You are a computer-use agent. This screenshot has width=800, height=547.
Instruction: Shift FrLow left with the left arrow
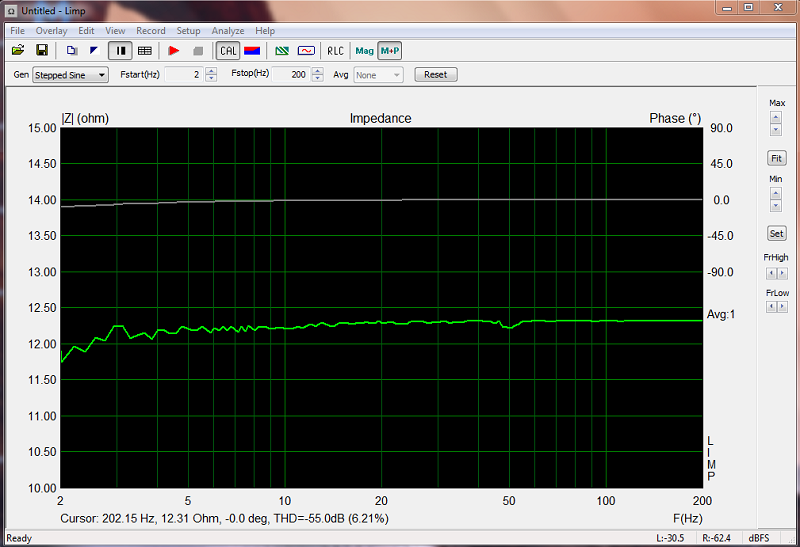point(771,307)
